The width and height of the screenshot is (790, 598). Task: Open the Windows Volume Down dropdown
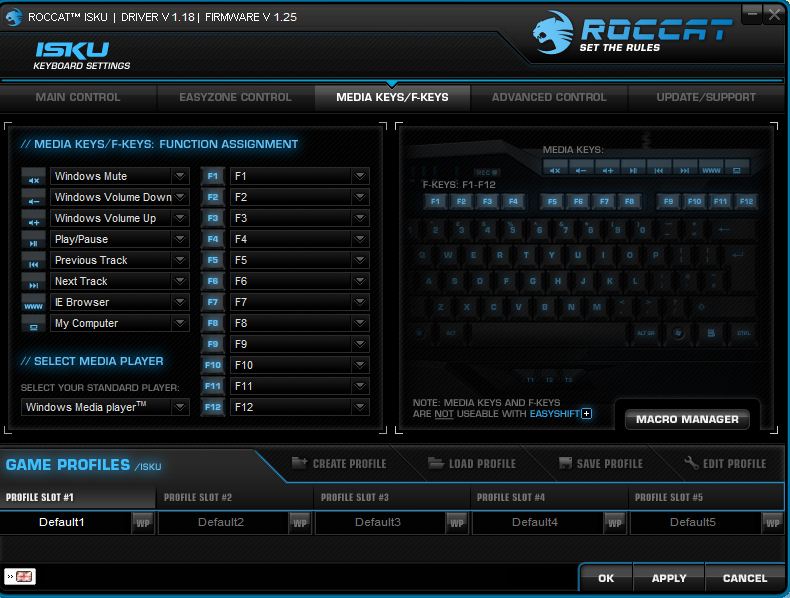coord(180,197)
